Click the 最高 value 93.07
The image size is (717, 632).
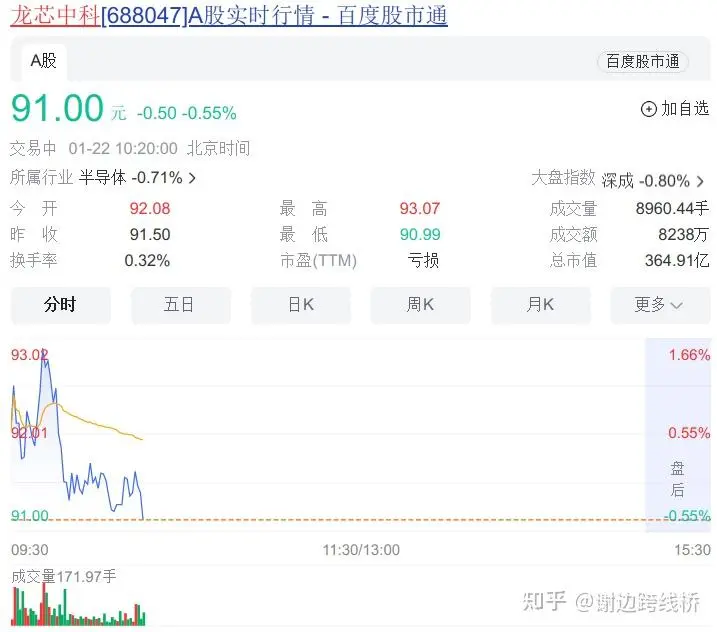[420, 209]
